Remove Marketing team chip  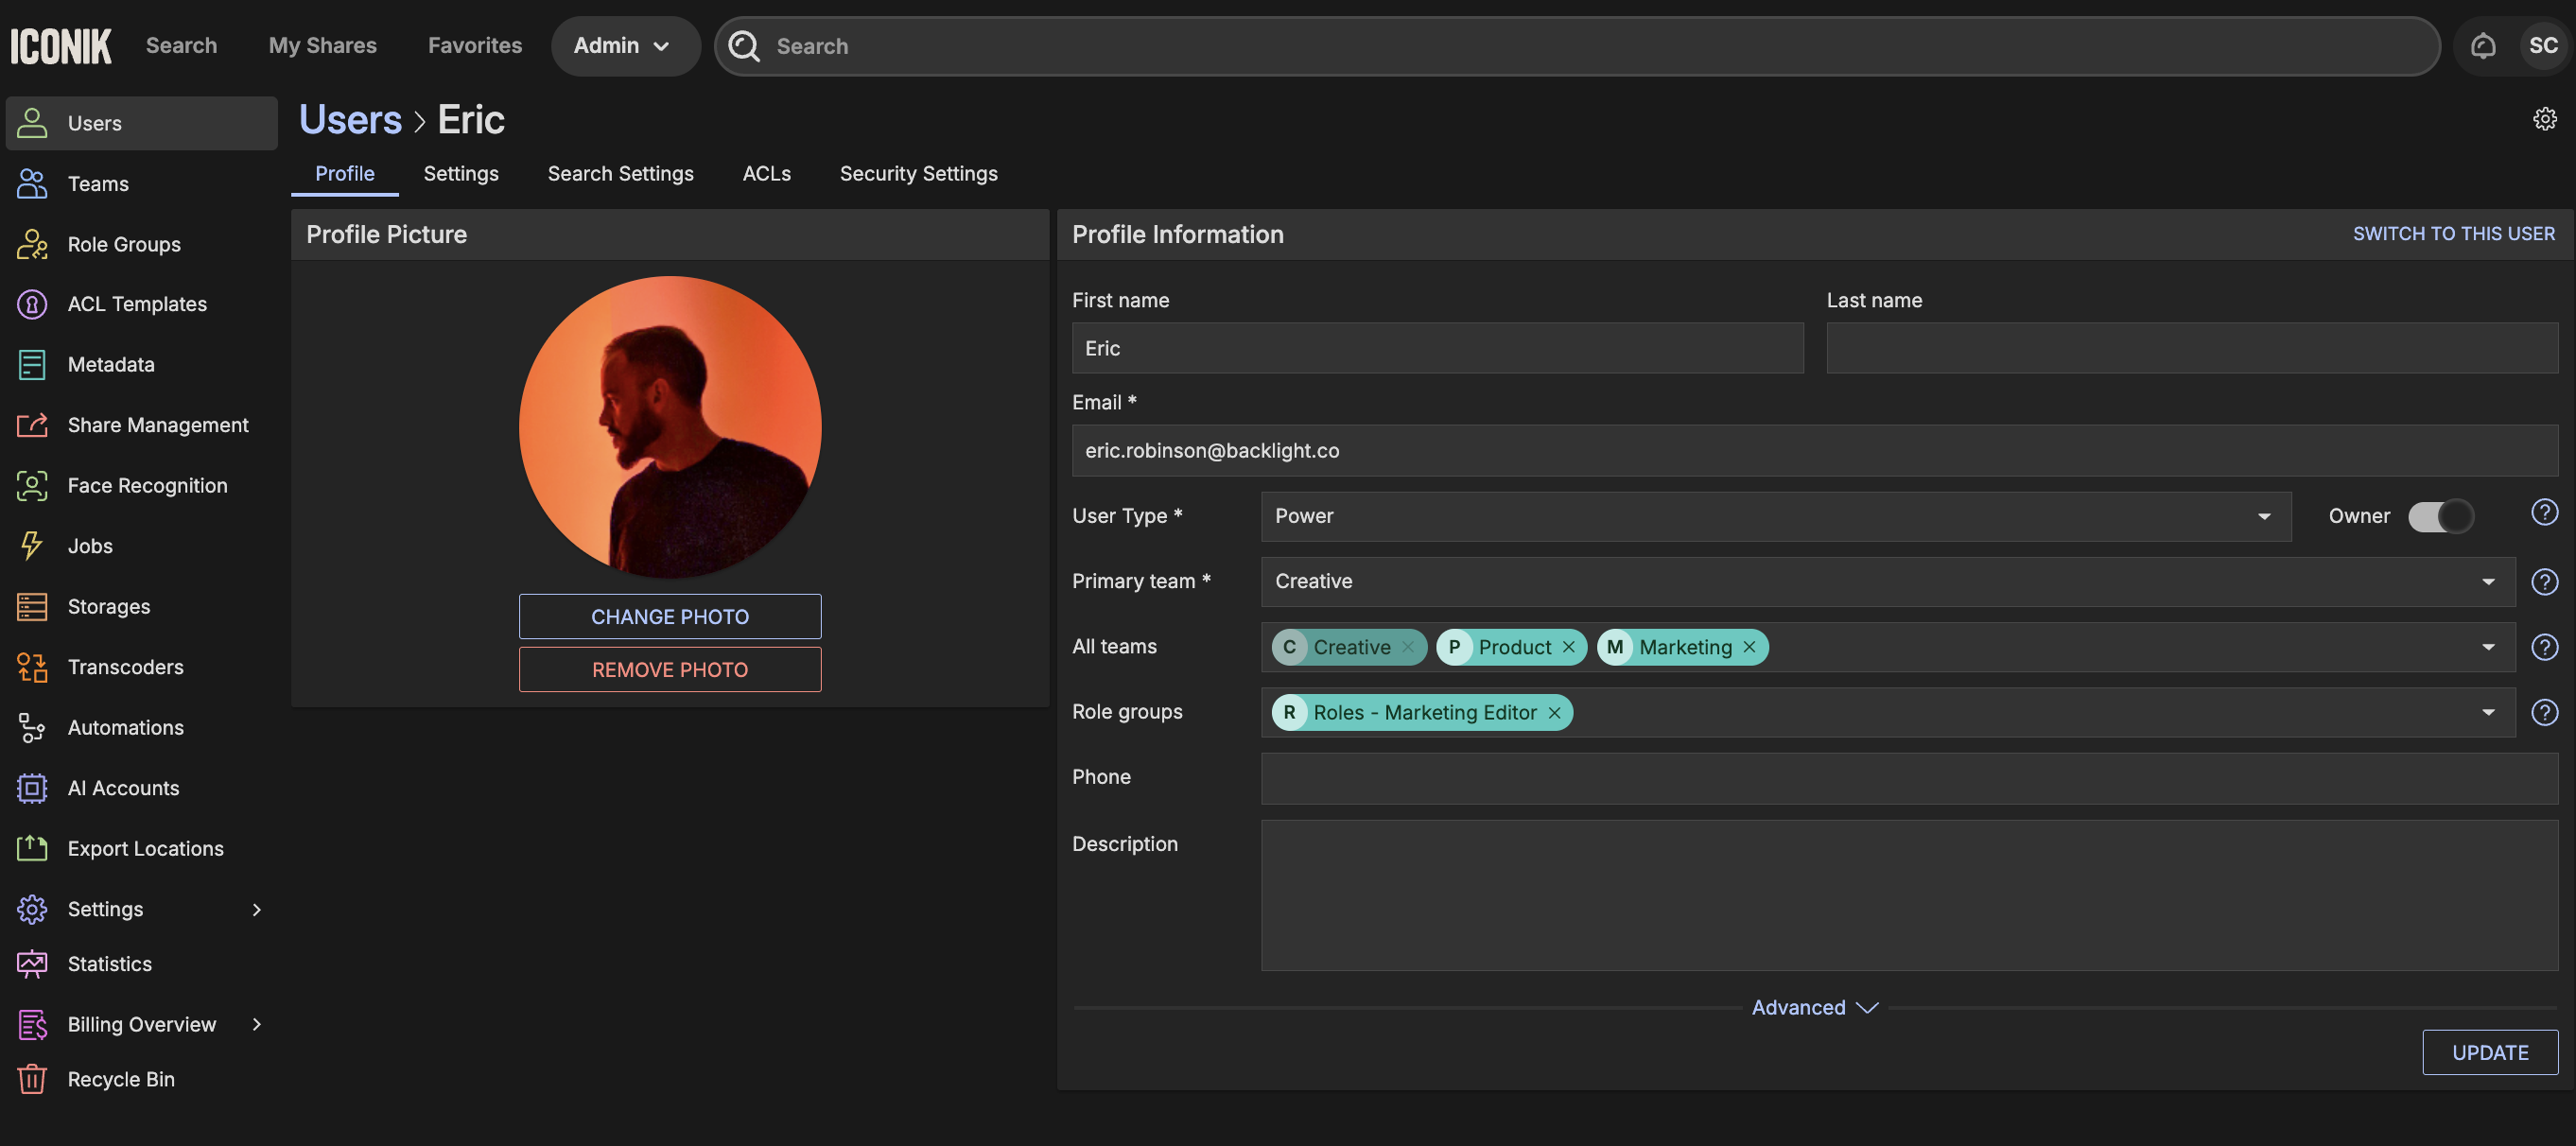tap(1749, 647)
